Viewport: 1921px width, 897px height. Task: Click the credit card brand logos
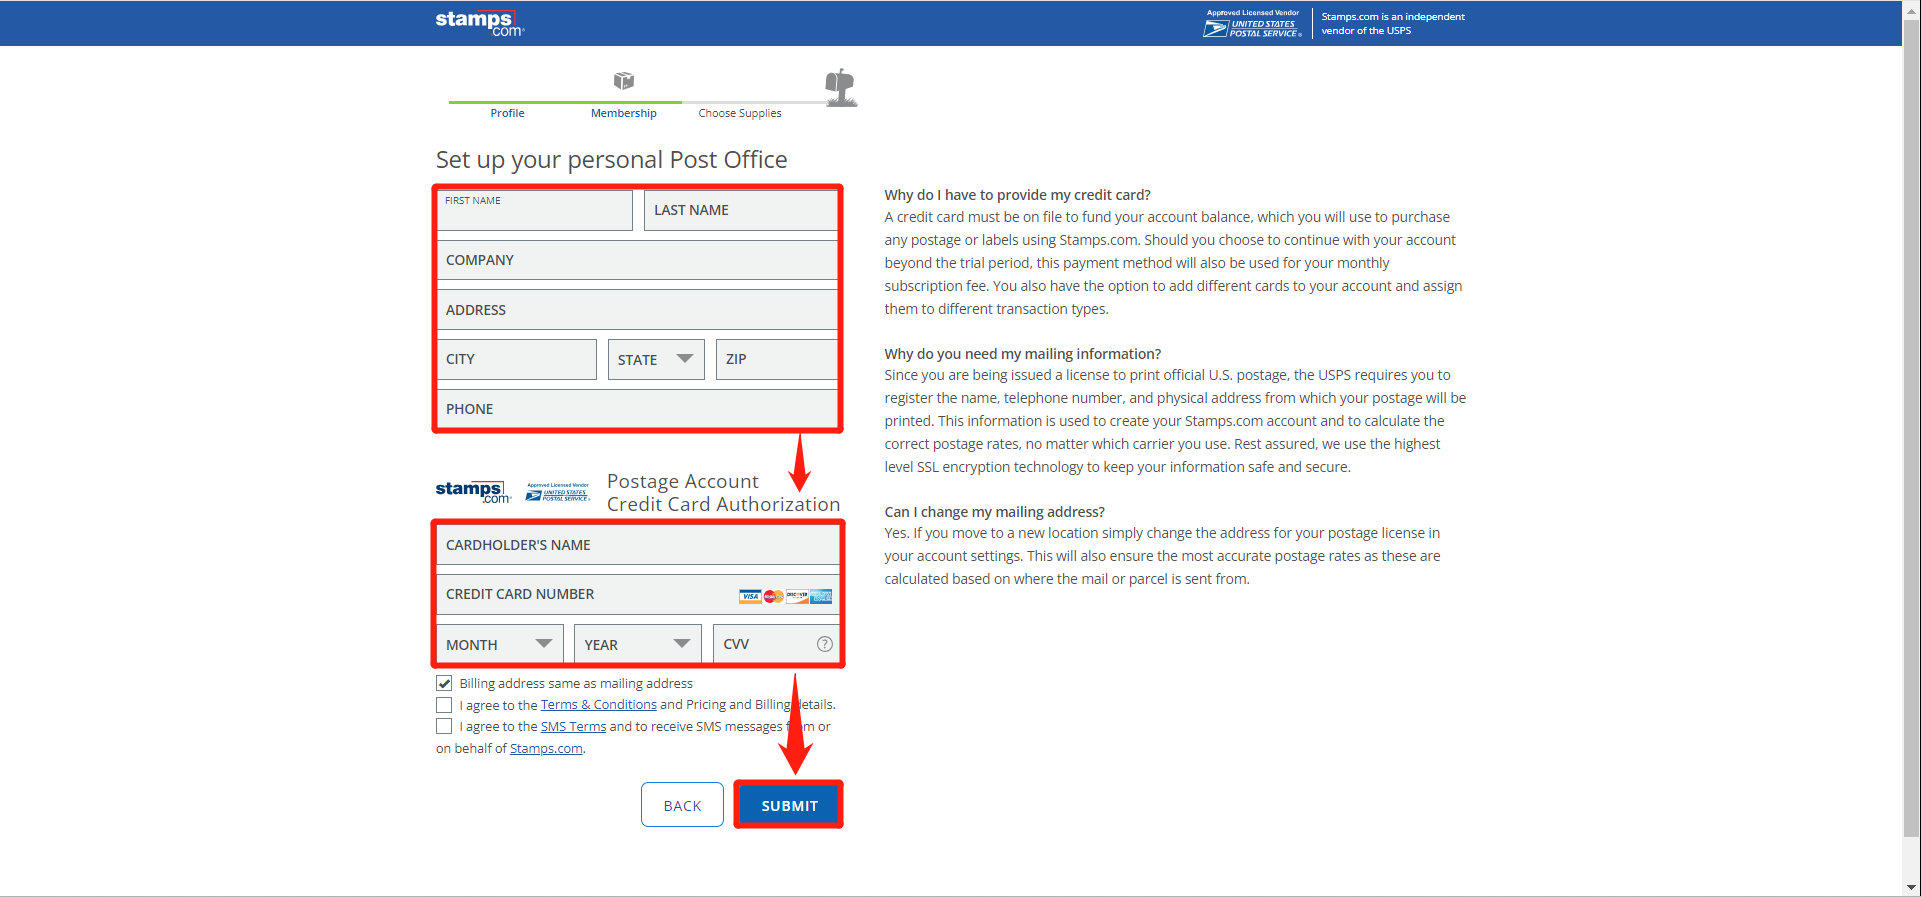(x=785, y=596)
